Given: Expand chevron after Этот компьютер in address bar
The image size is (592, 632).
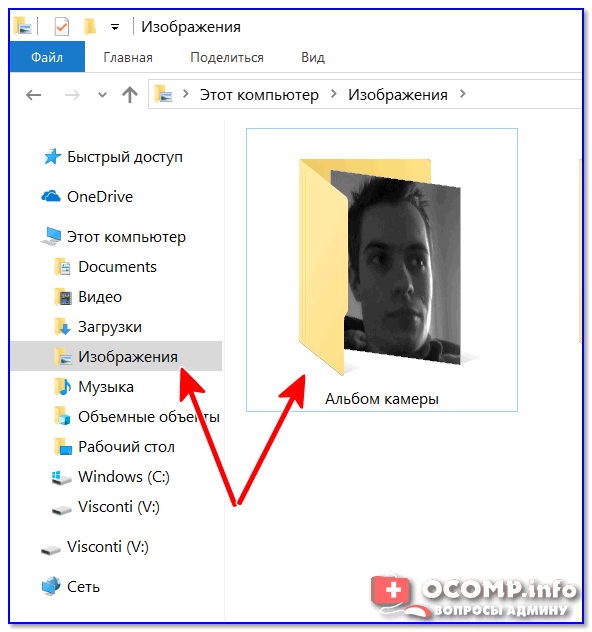Looking at the screenshot, I should click(334, 94).
